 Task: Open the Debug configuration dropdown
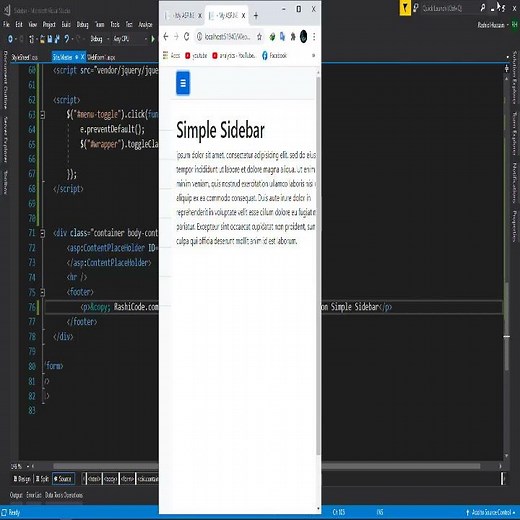100,39
